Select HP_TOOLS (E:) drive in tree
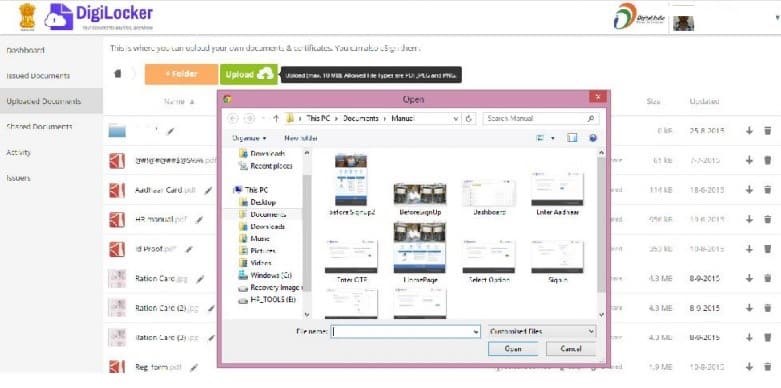Viewport: 781px width, 388px height. pos(267,300)
